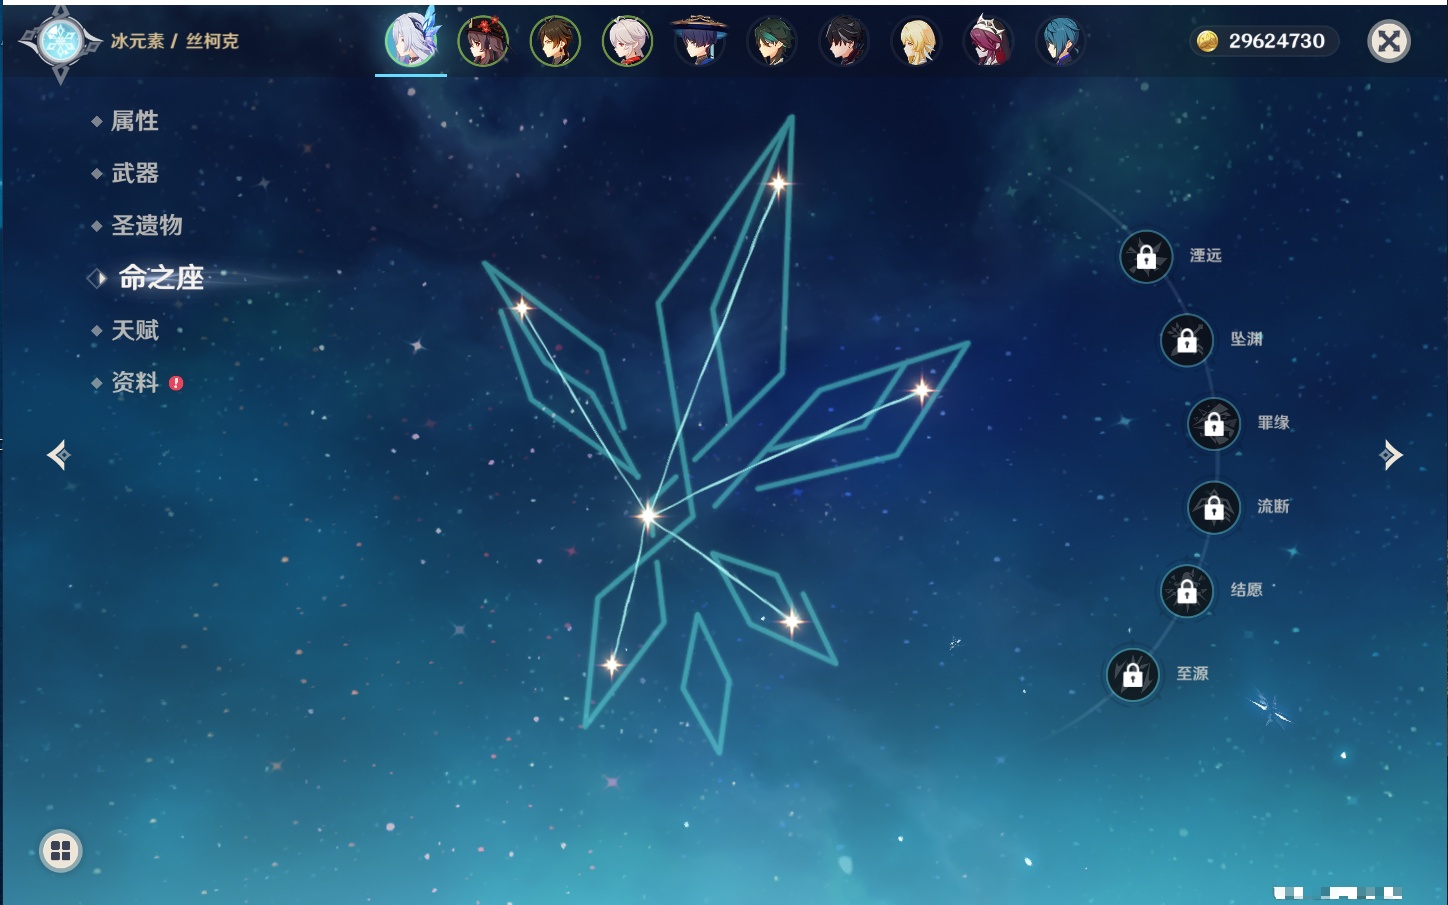1448x905 pixels.
Task: Switch to Wanderer's avatar with wide hat
Action: [699, 41]
